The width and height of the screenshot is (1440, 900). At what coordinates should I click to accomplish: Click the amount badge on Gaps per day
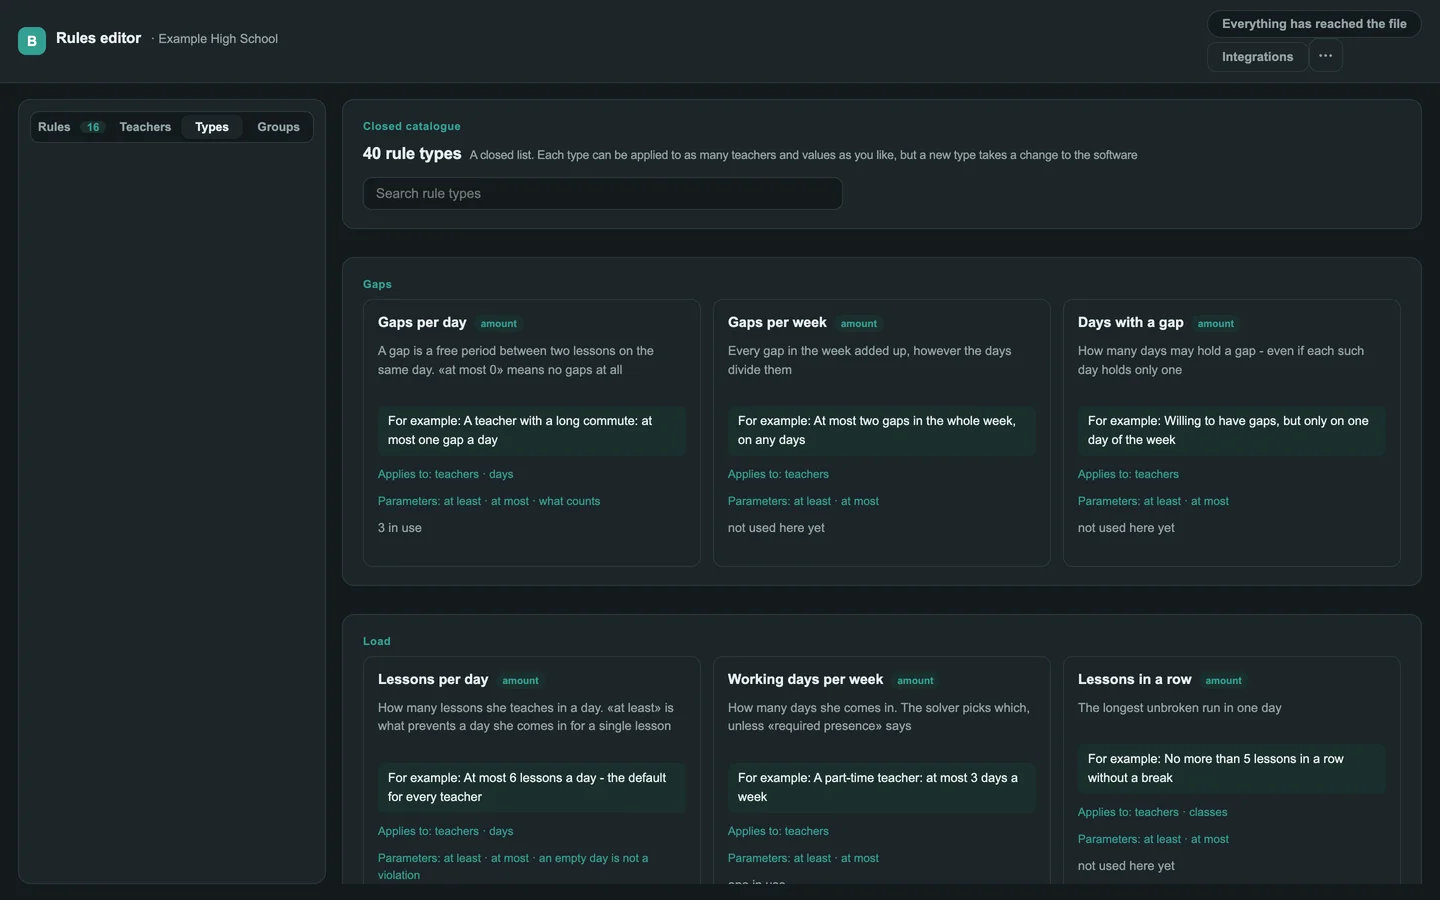[498, 324]
